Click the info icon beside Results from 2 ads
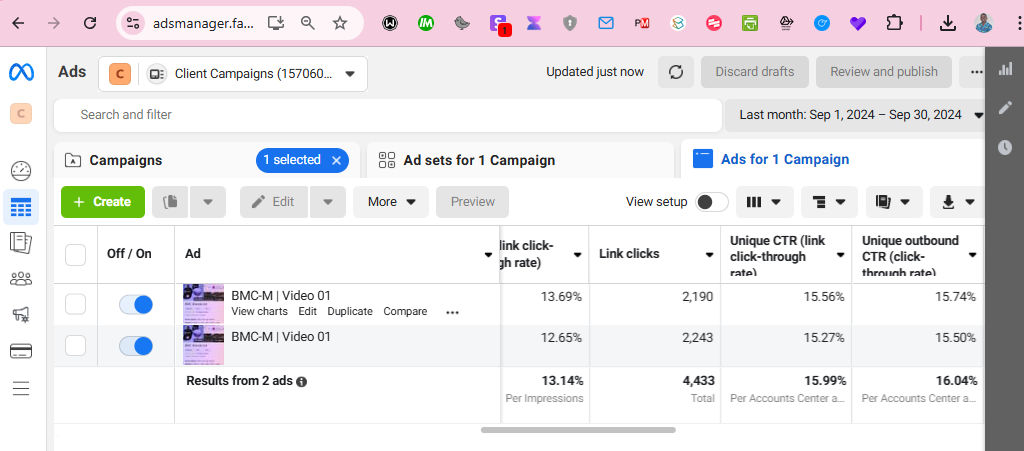Viewport: 1024px width, 451px height. (301, 382)
